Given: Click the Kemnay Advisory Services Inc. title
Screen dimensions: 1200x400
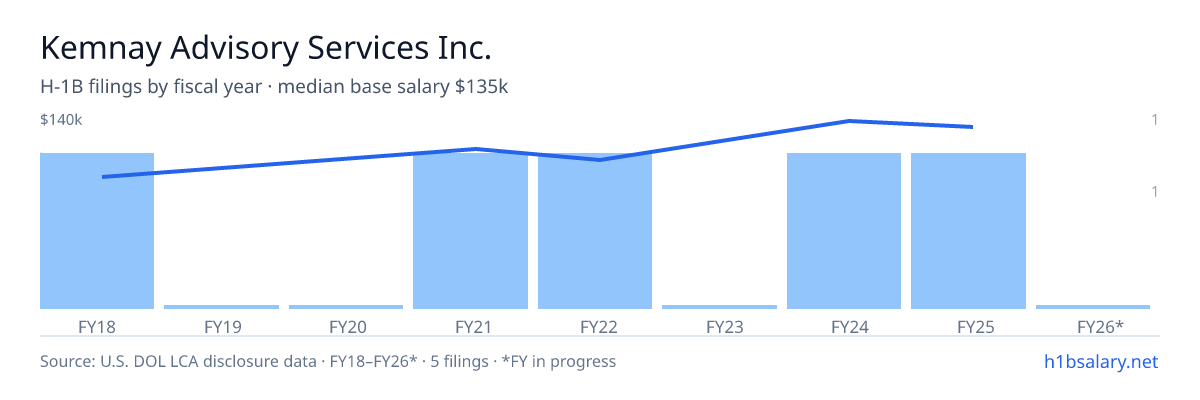Looking at the screenshot, I should click(x=266, y=47).
